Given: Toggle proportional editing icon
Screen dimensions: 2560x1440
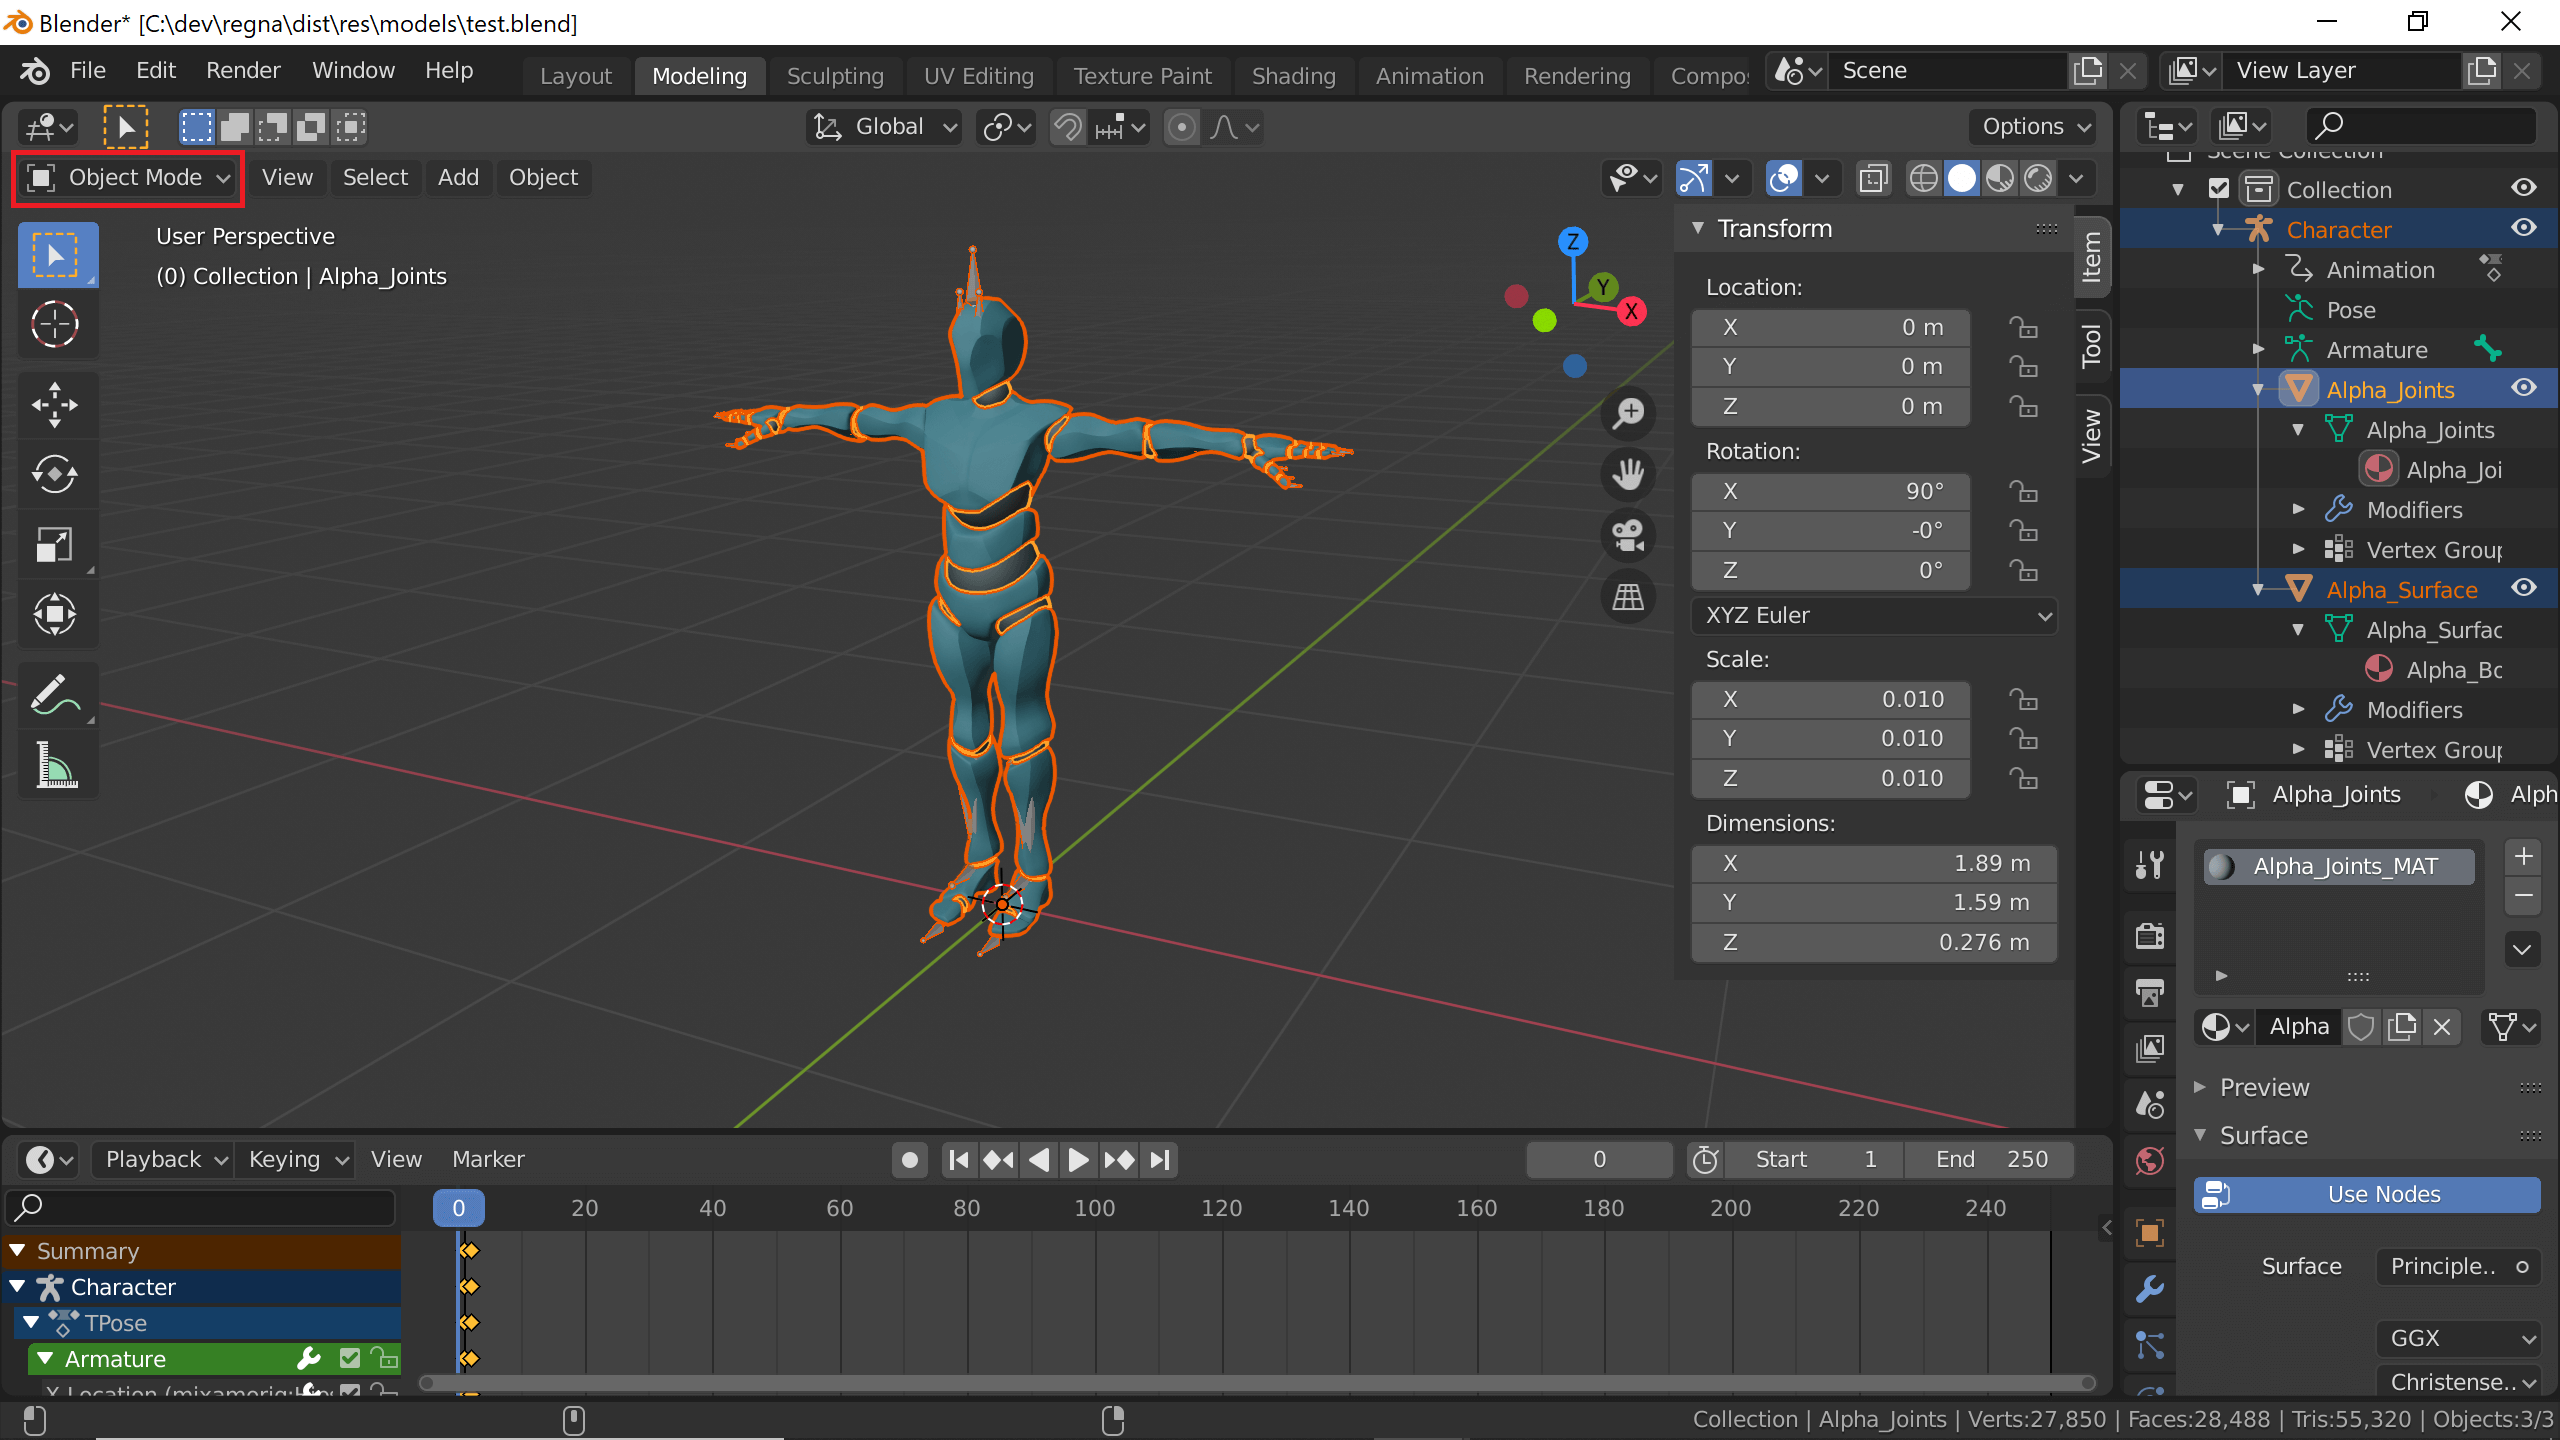Looking at the screenshot, I should [x=1181, y=127].
